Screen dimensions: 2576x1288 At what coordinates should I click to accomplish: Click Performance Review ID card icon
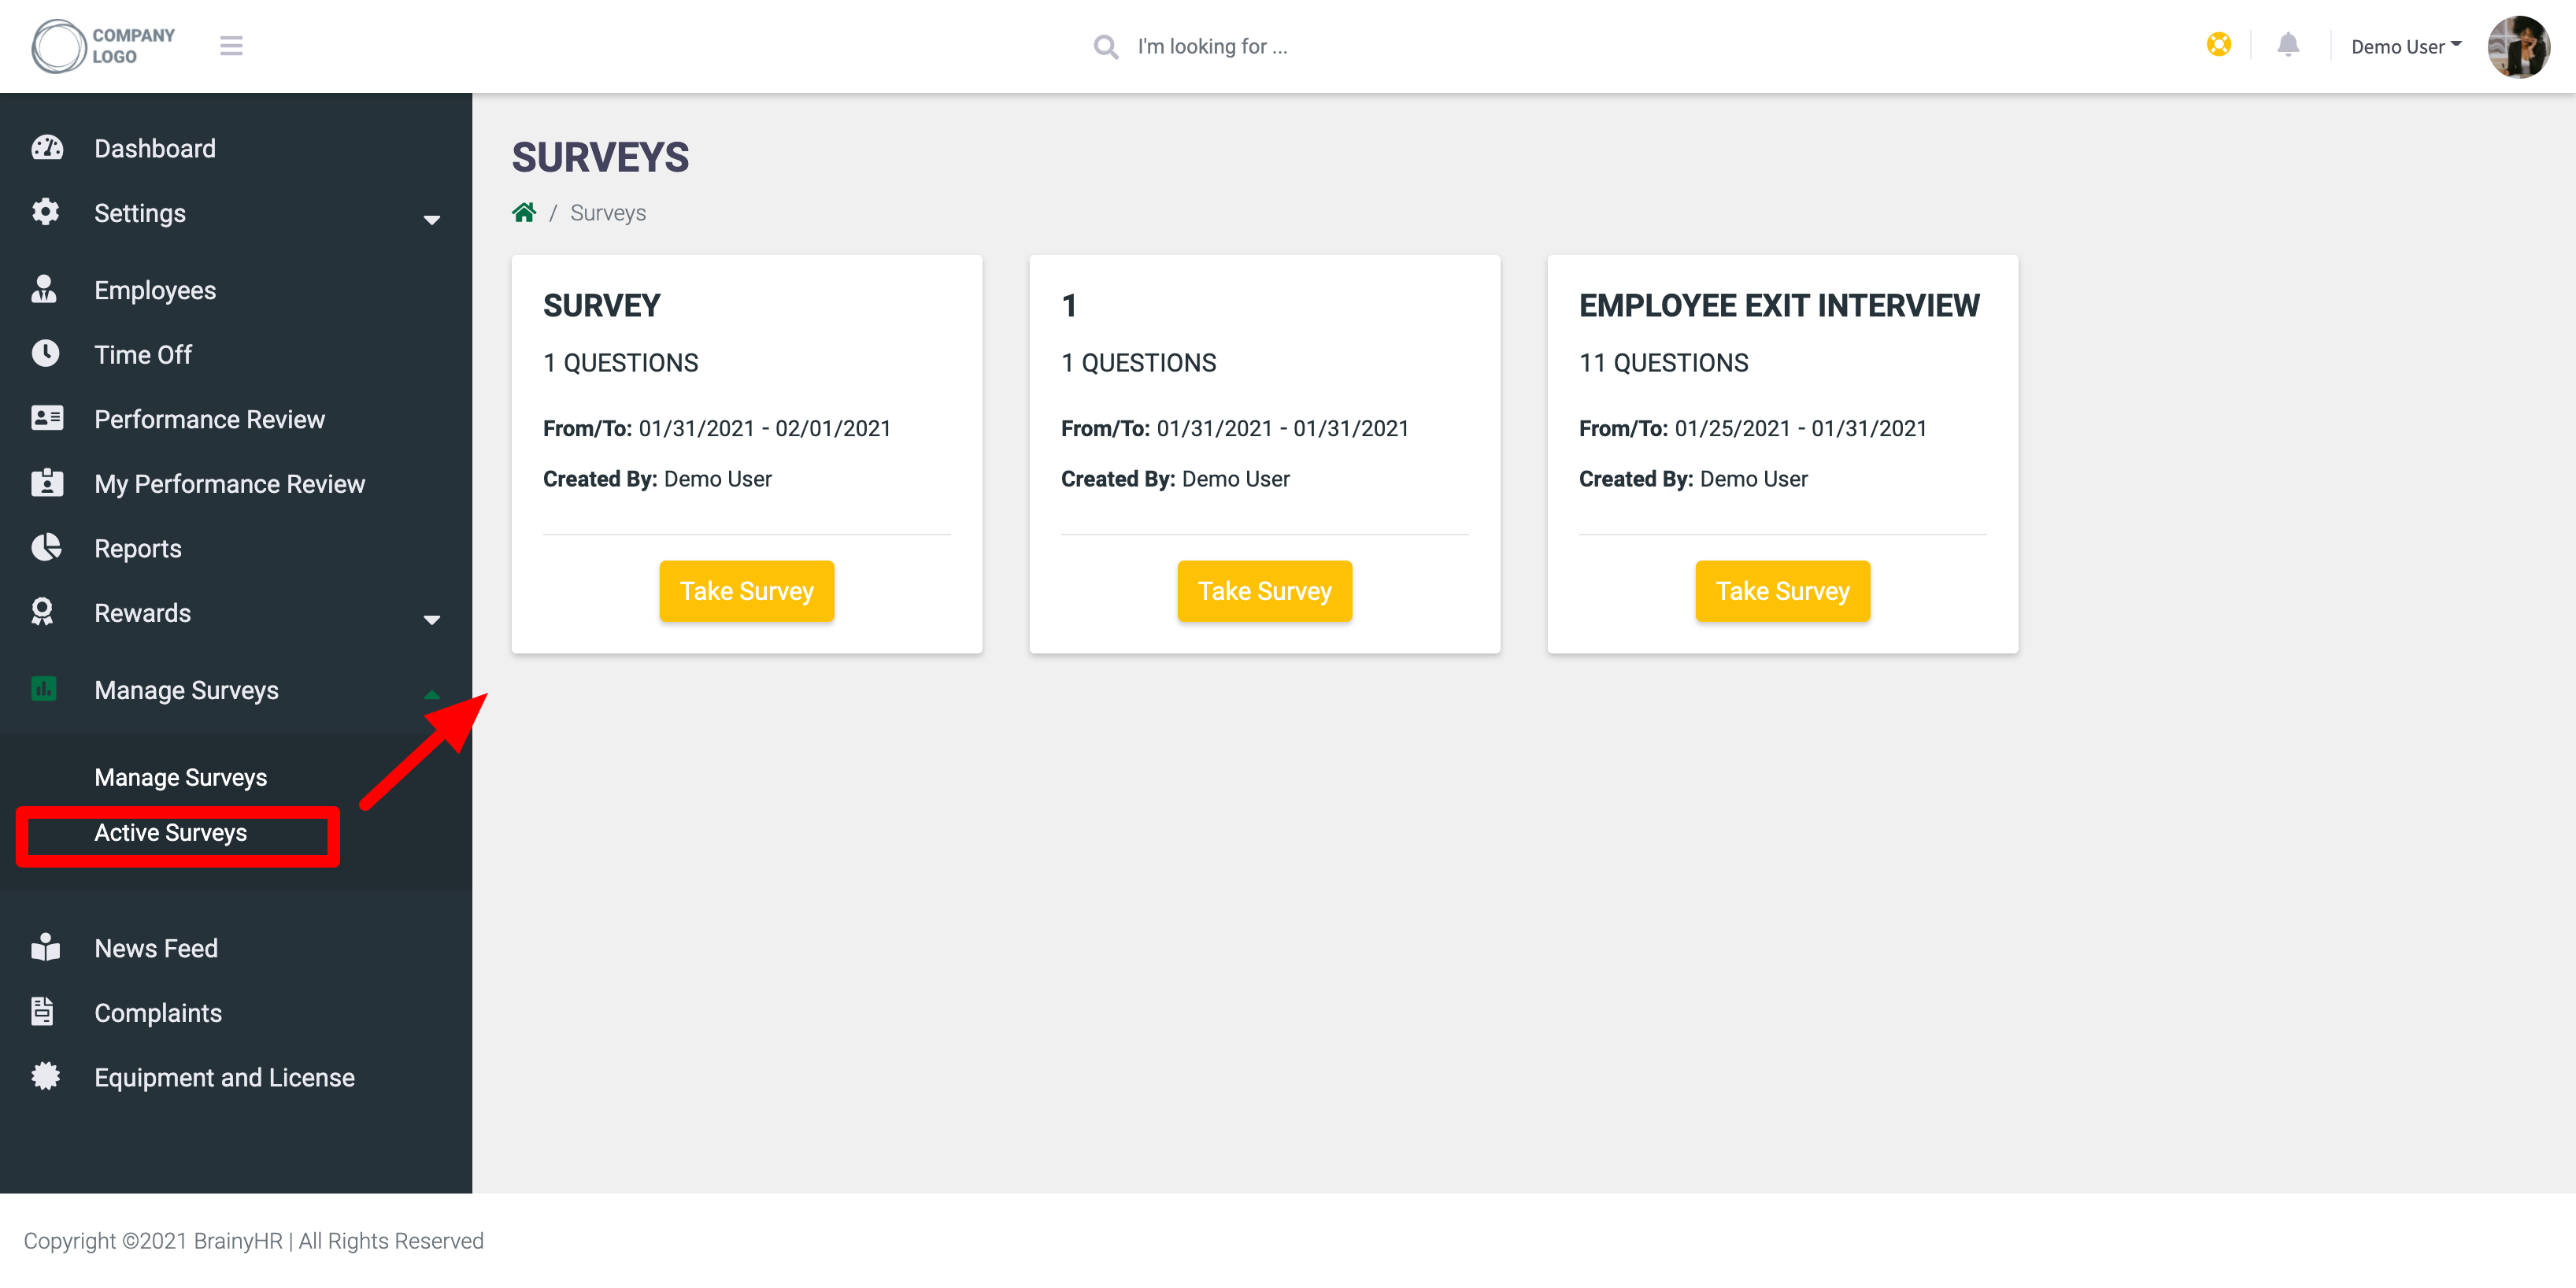coord(47,418)
